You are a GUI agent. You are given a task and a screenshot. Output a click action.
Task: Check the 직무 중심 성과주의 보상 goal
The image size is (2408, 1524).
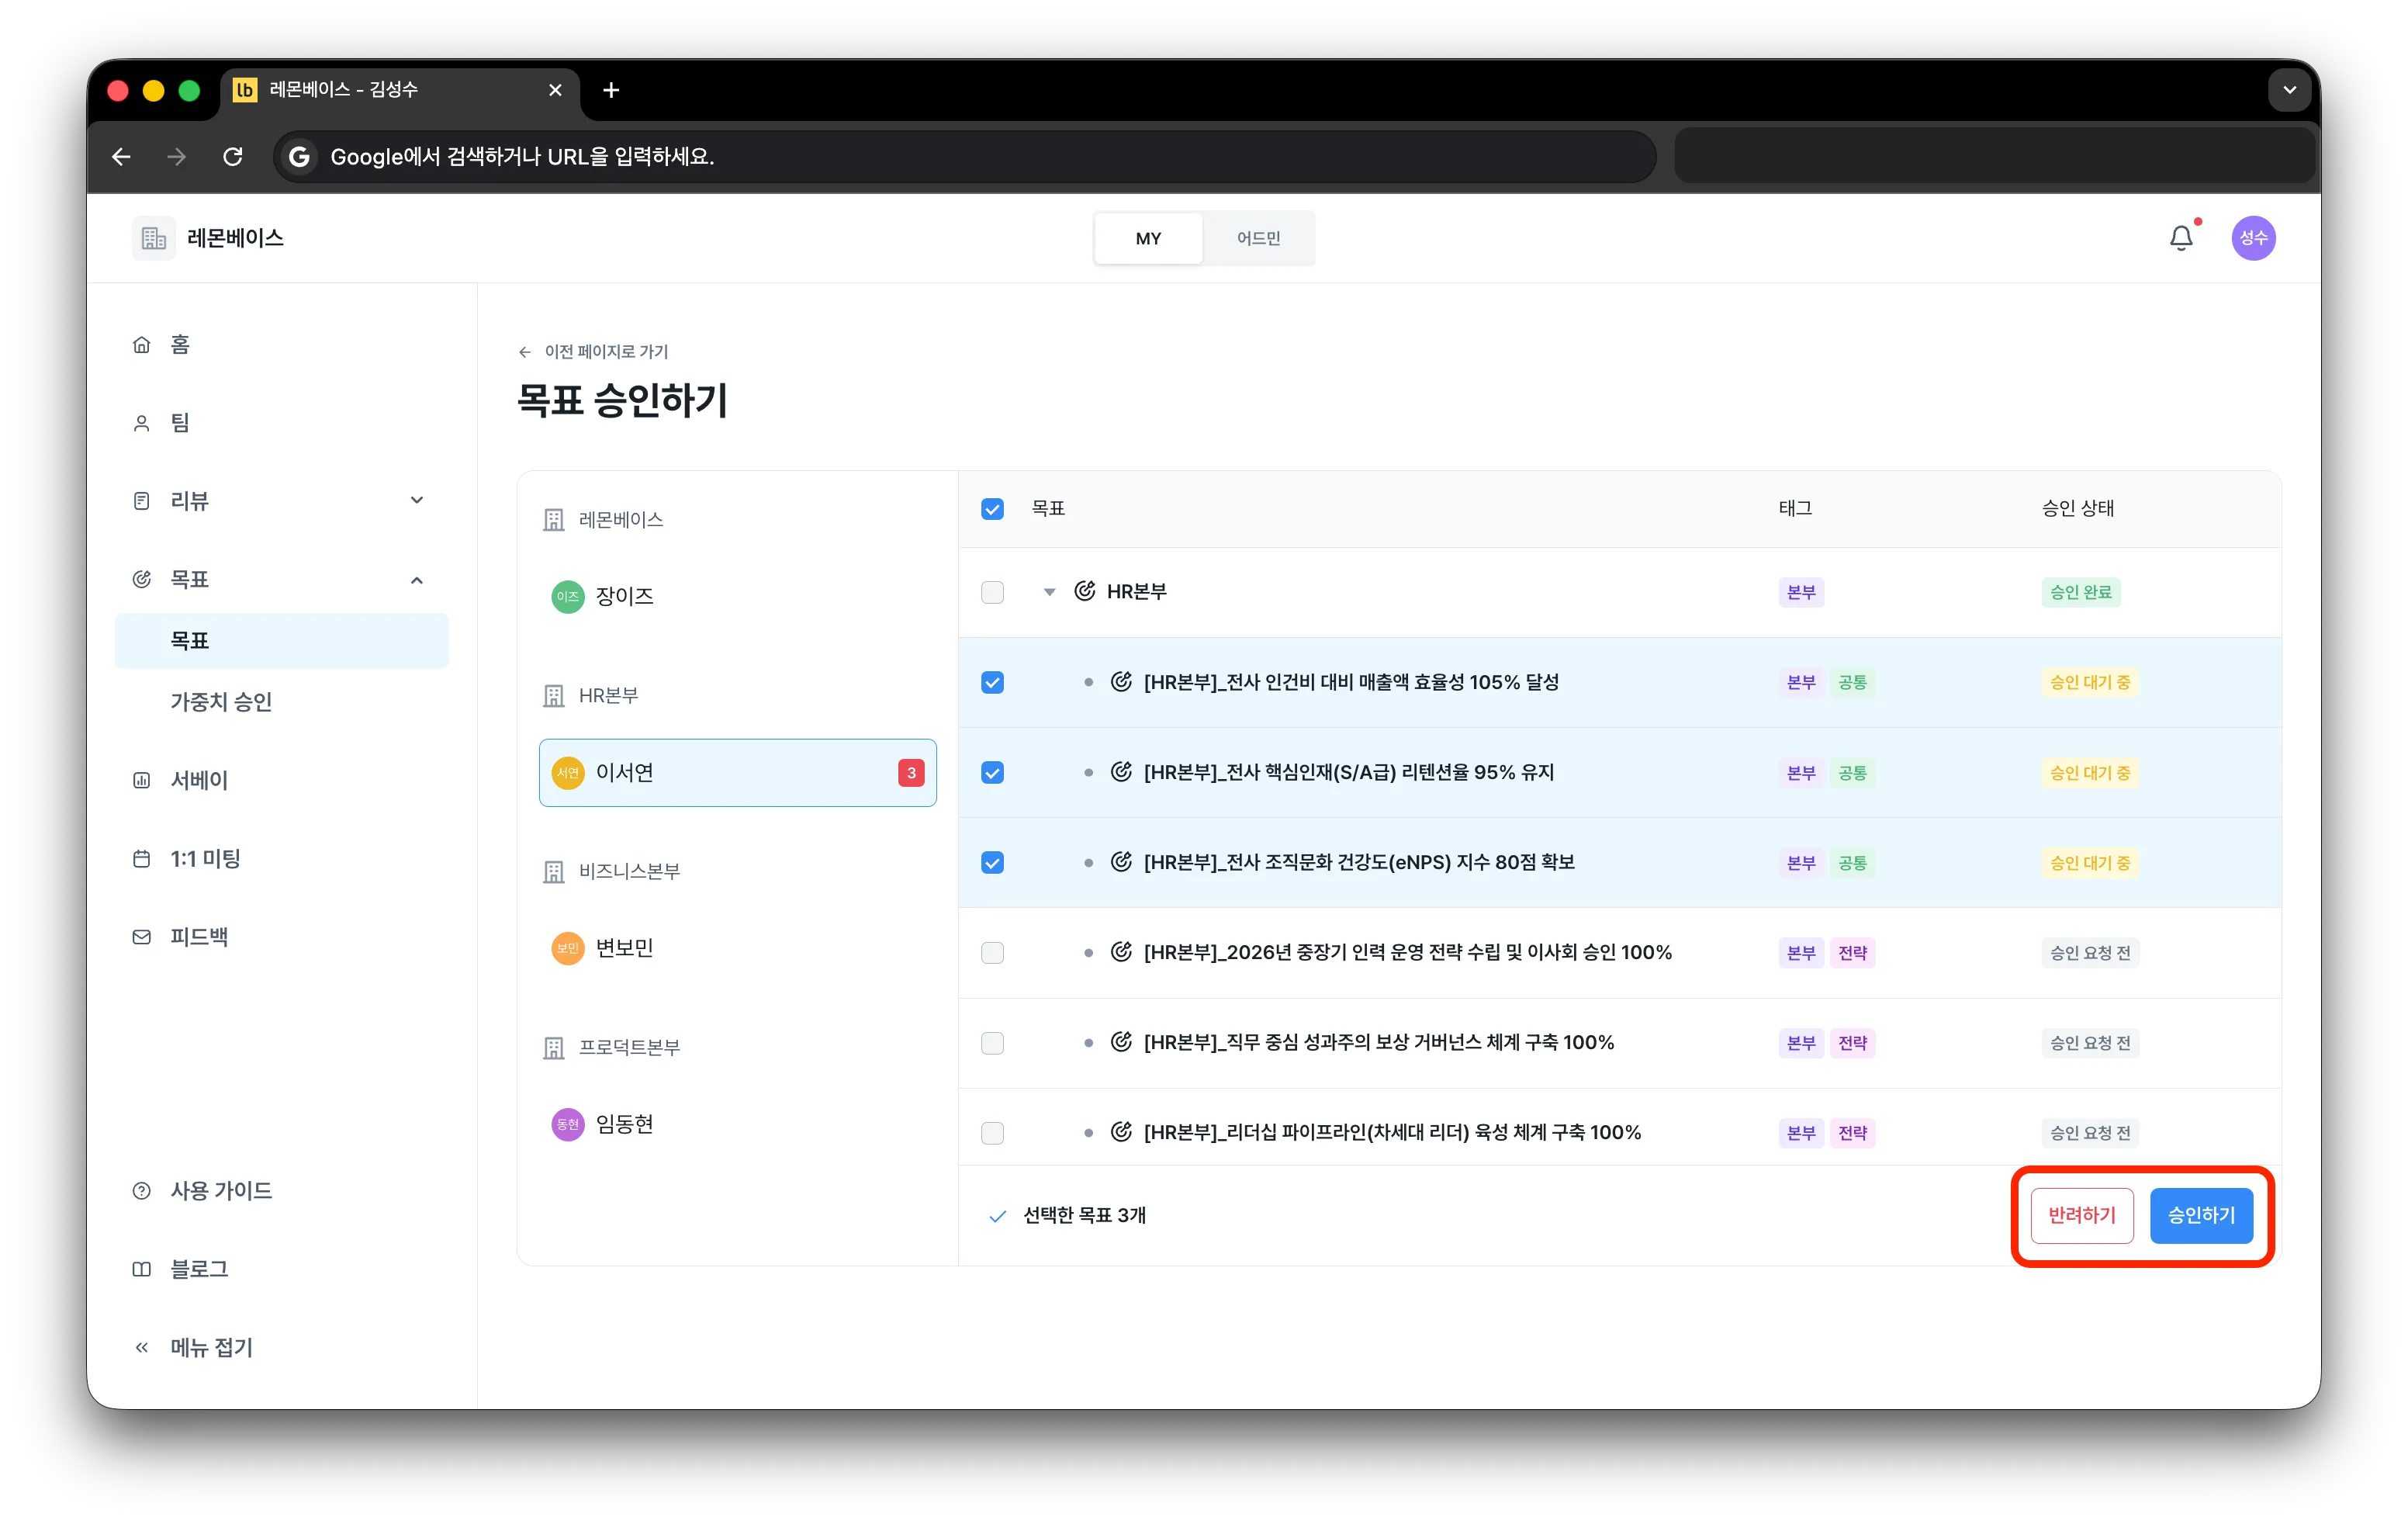tap(992, 1043)
